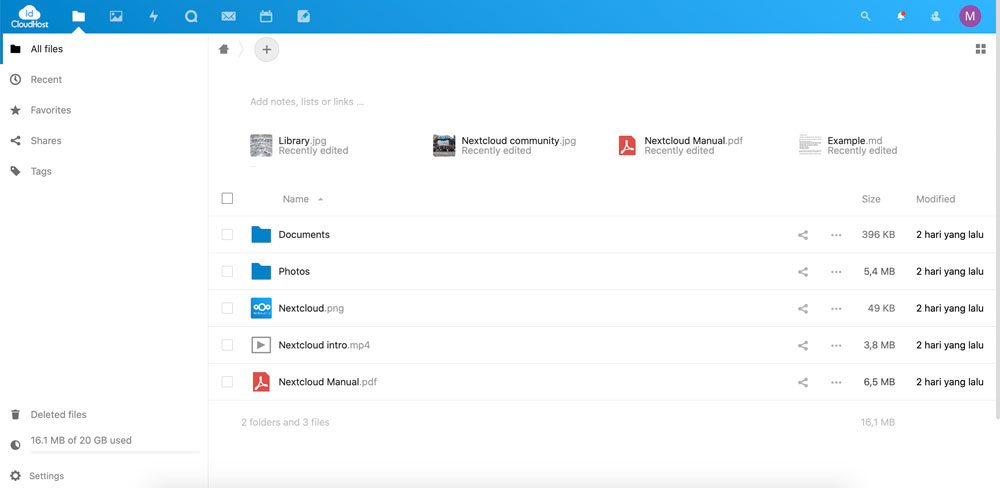
Task: Share the Photos folder
Action: 803,272
